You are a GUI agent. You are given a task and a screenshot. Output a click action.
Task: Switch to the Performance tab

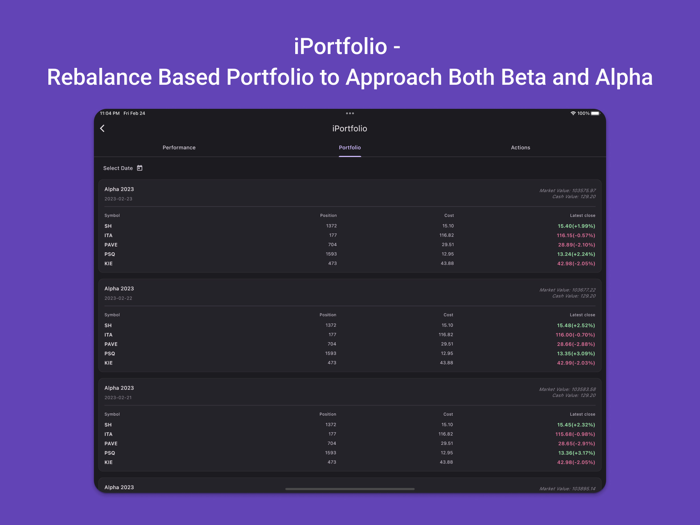[179, 147]
